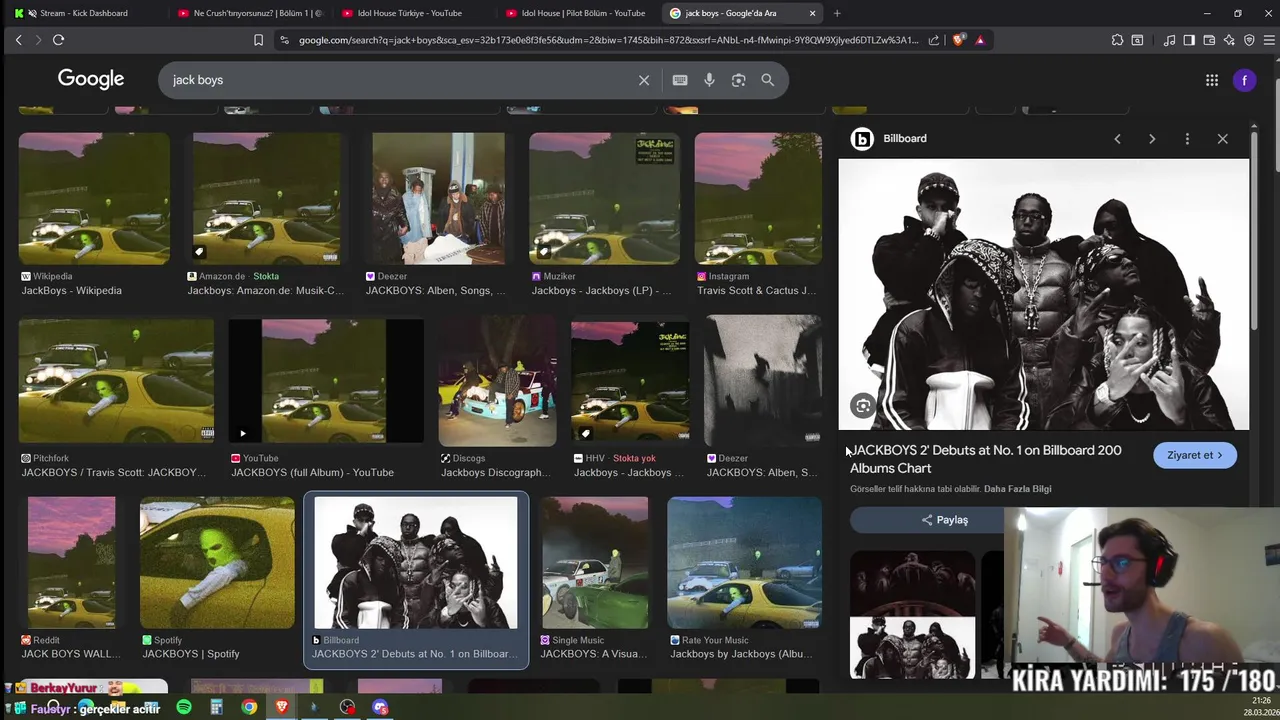
Task: Switch to the Stream - Kick Dashboard tab
Action: [x=83, y=13]
